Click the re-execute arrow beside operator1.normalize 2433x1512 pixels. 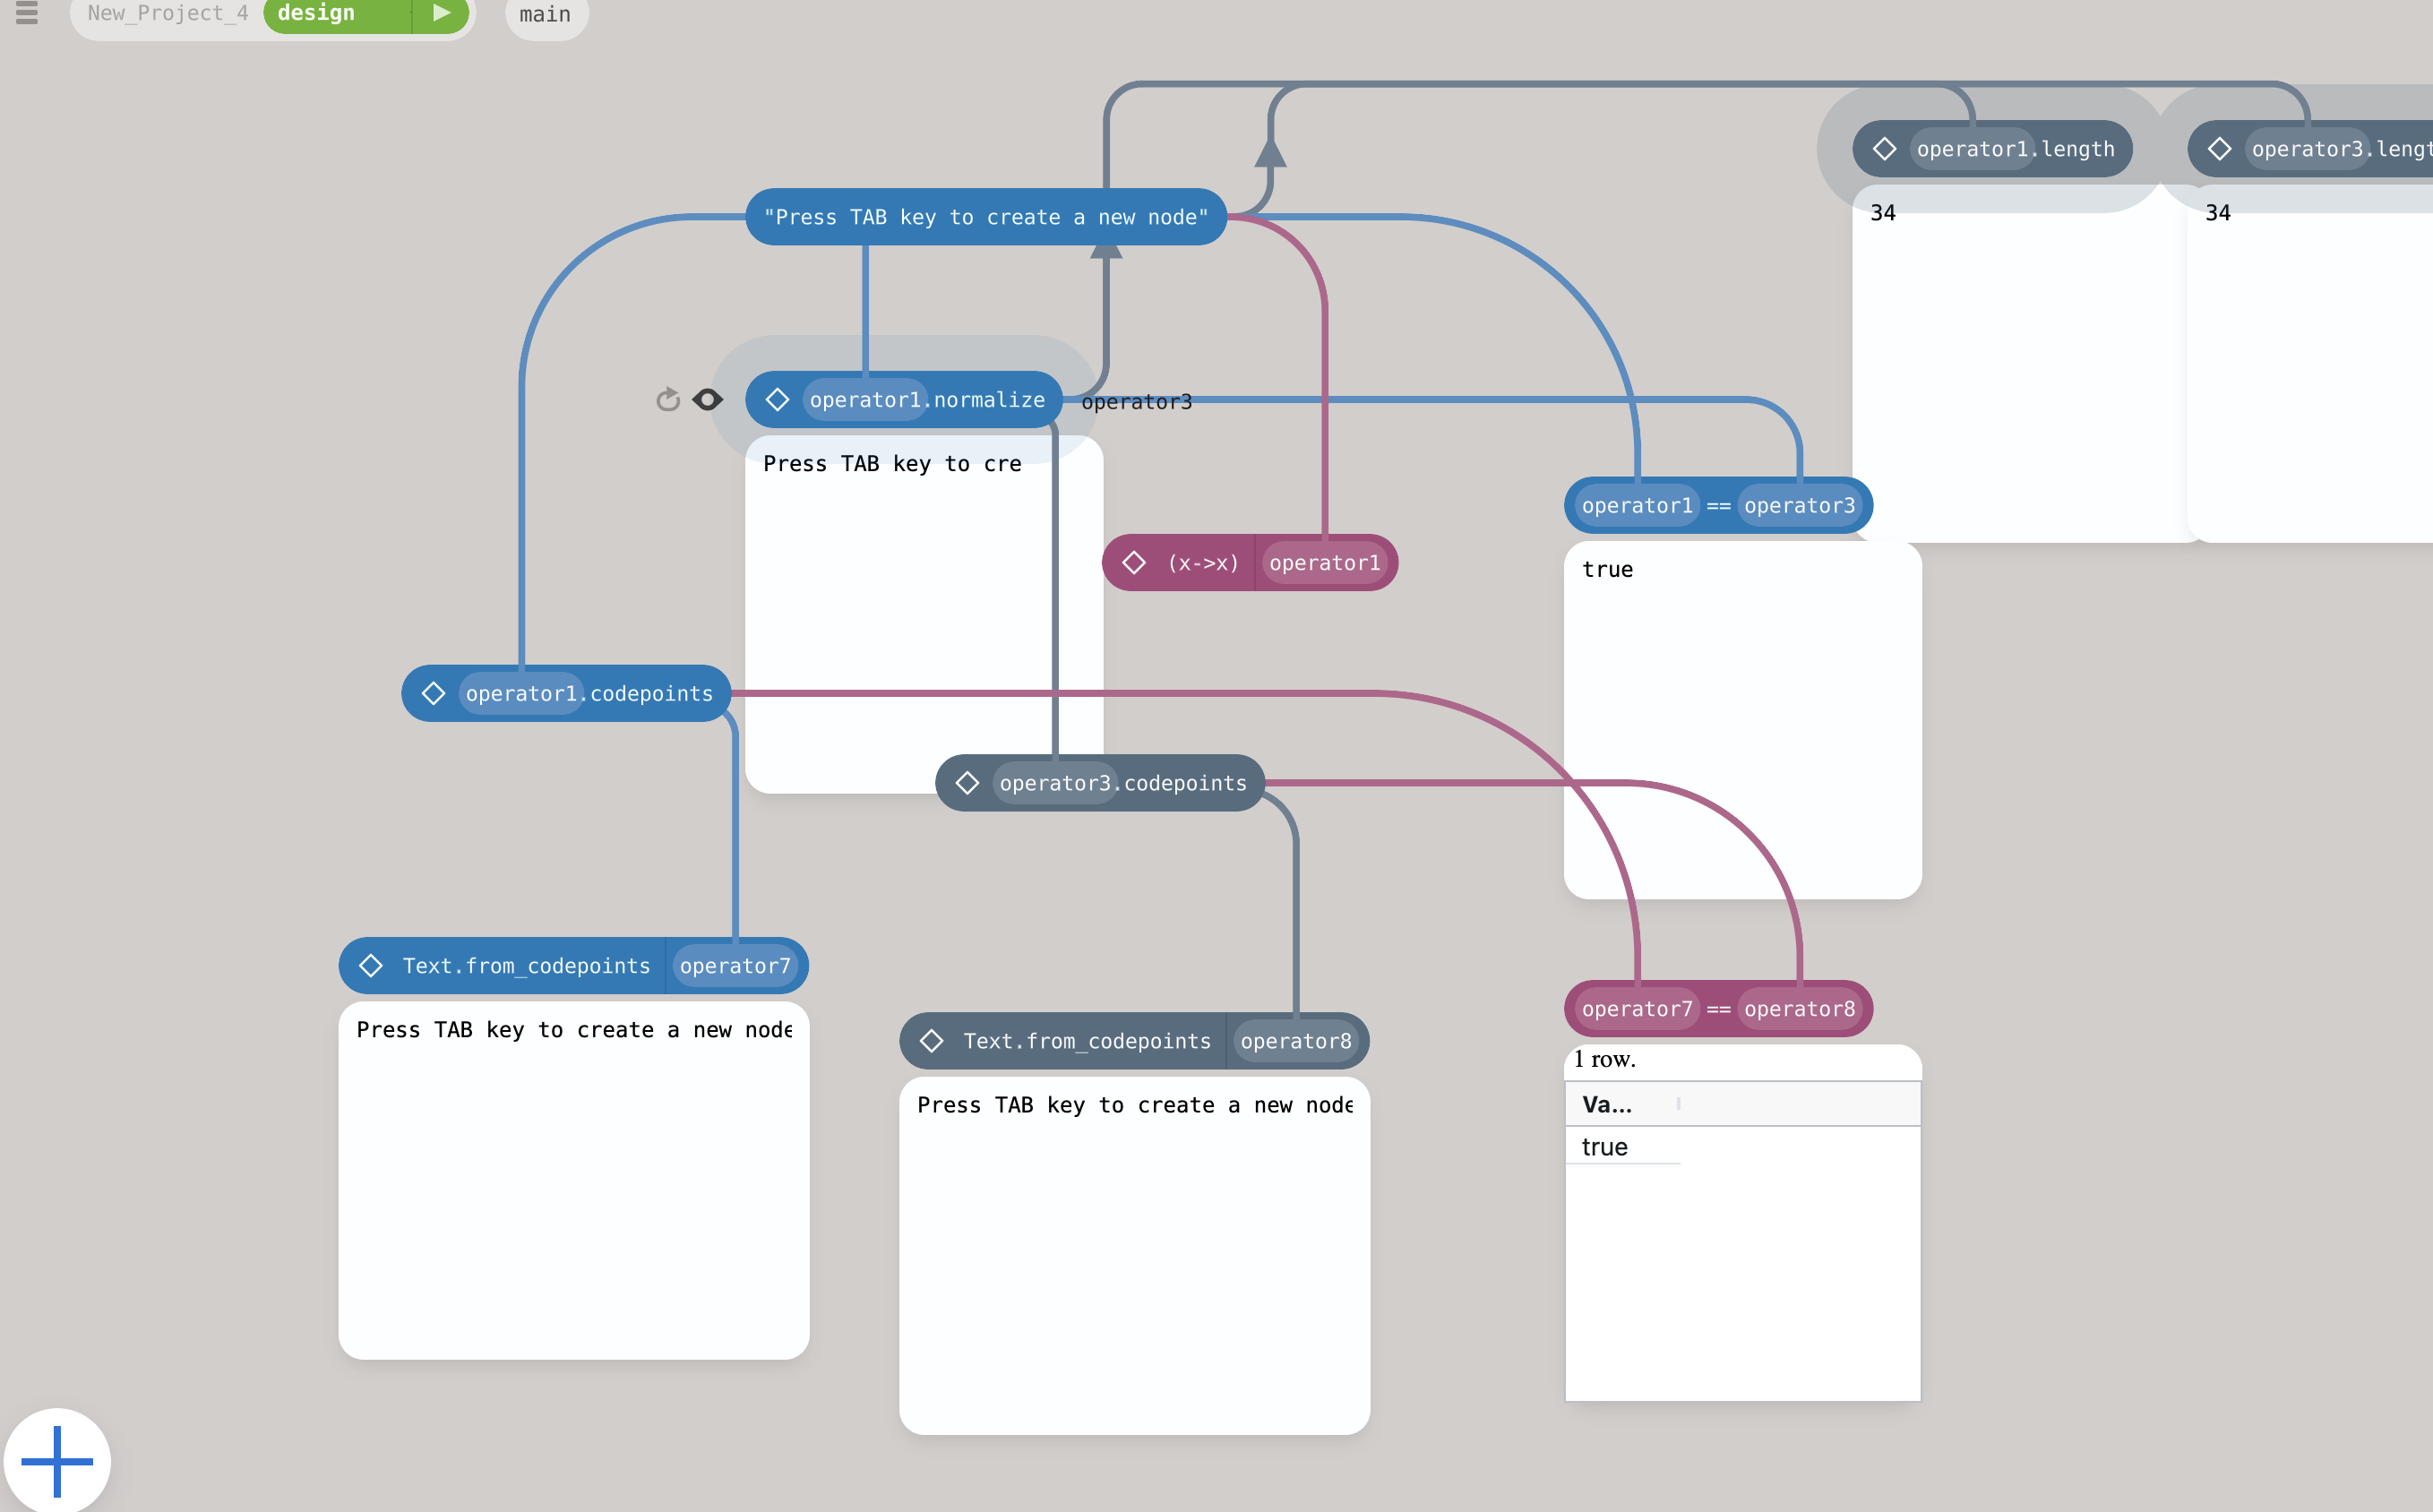point(667,399)
